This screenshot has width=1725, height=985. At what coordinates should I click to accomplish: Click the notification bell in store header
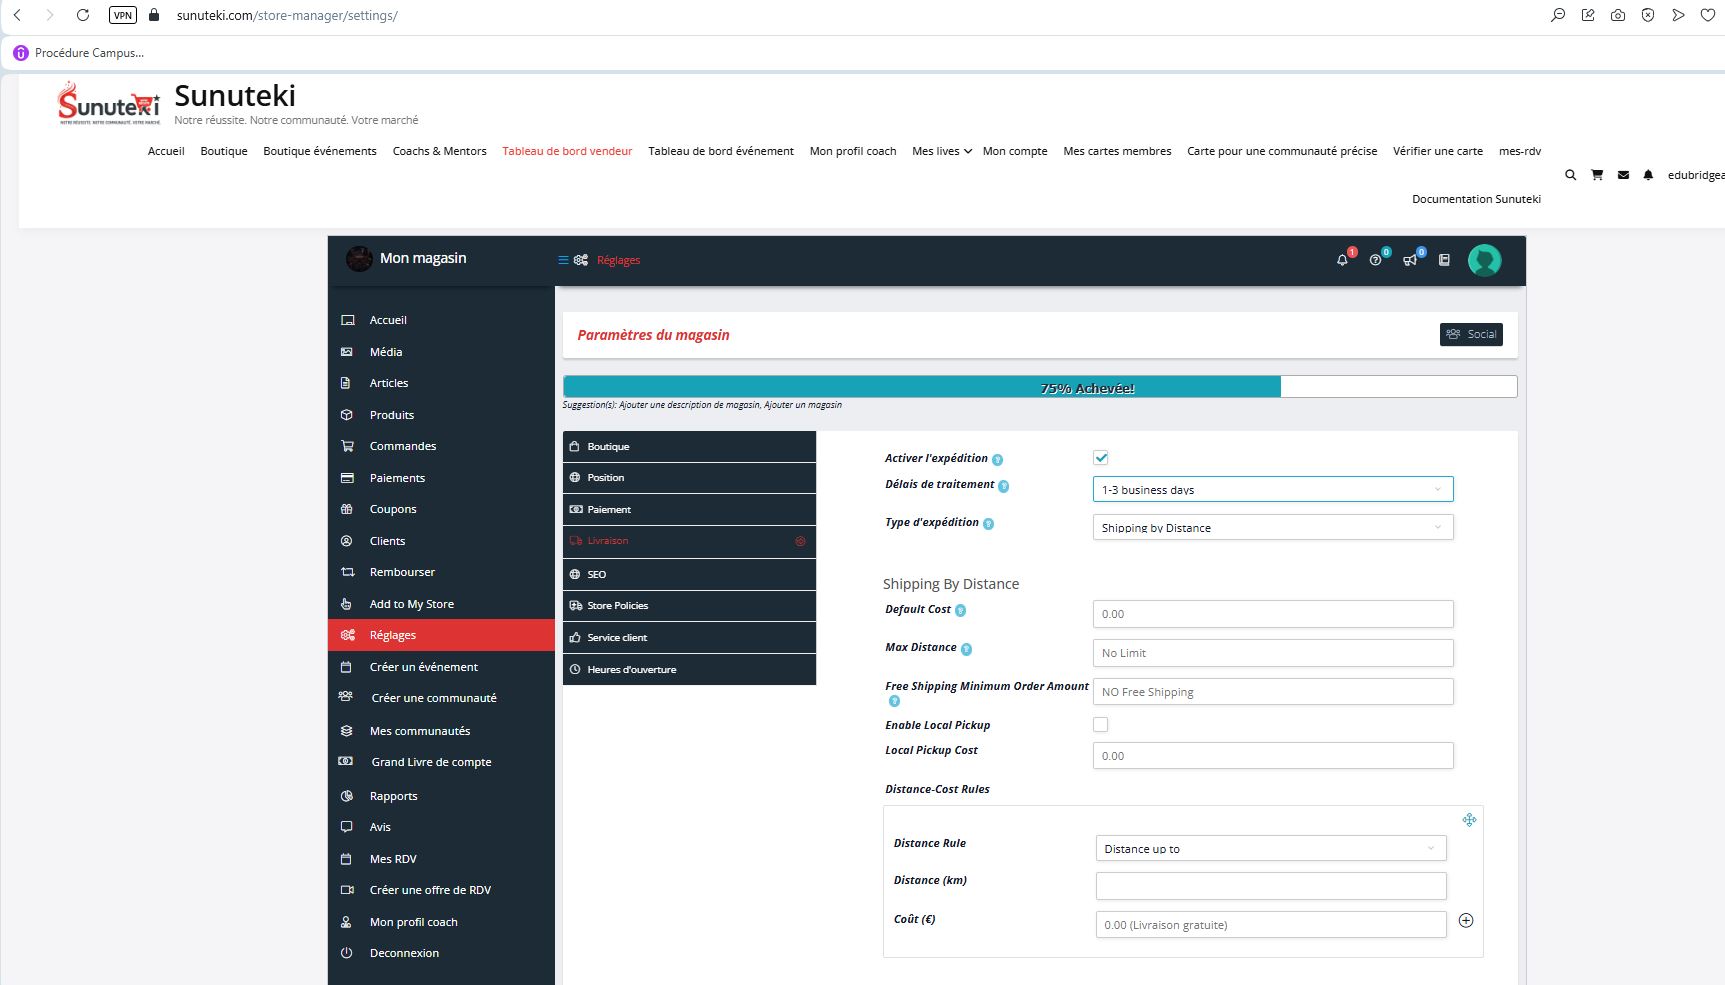(x=1342, y=260)
